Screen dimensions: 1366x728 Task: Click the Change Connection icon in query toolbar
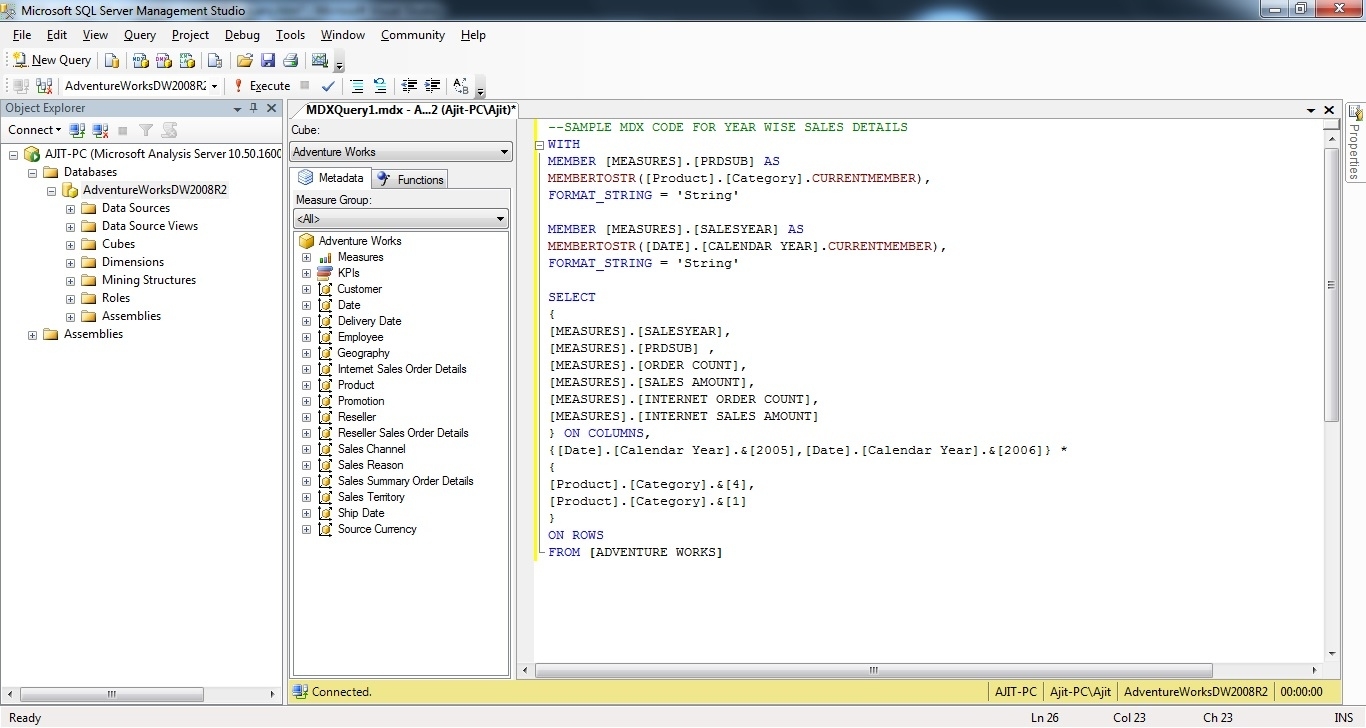[x=44, y=86]
